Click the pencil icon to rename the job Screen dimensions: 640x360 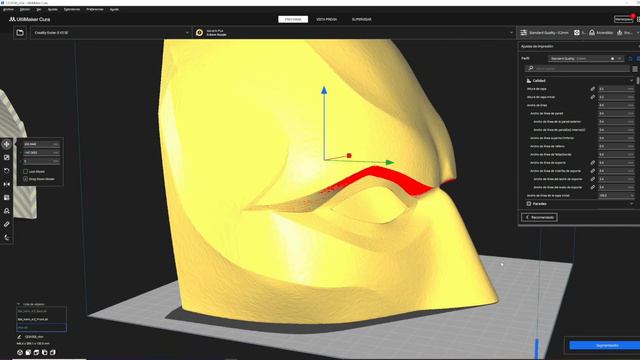19,337
